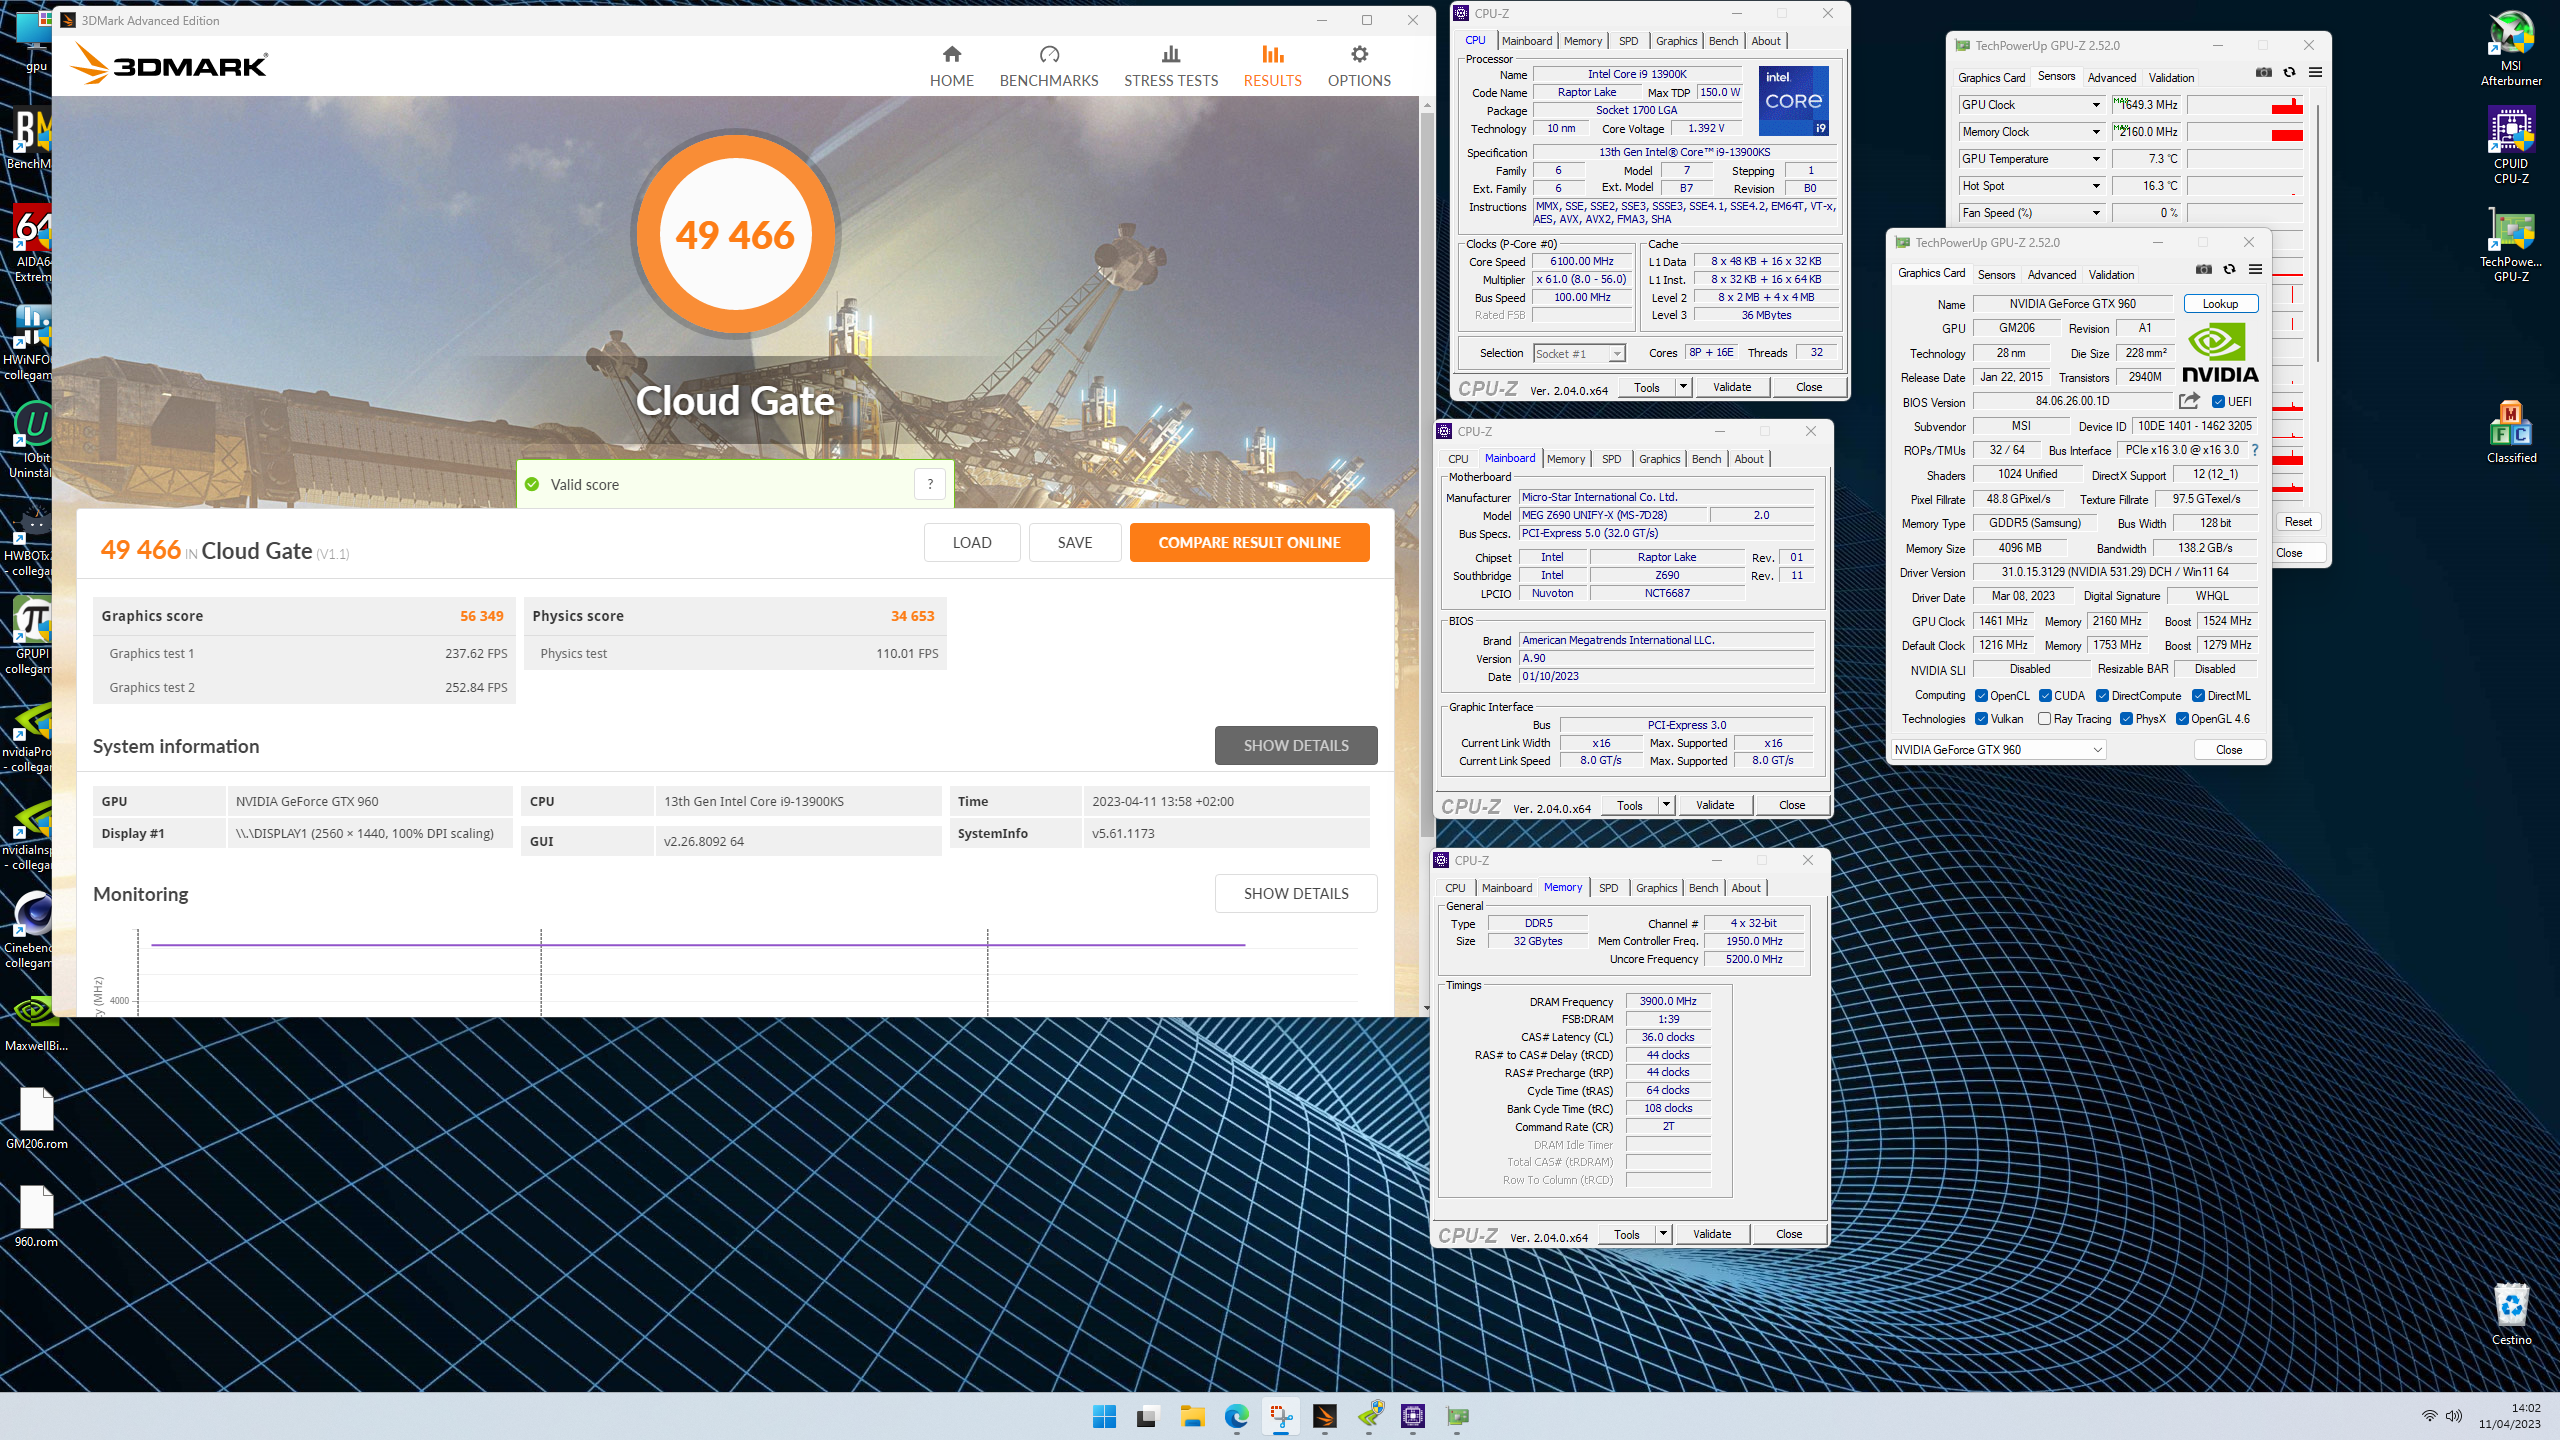The image size is (2560, 1440).
Task: Toggle PhysX checkbox in GPU-Z
Action: pos(2126,719)
